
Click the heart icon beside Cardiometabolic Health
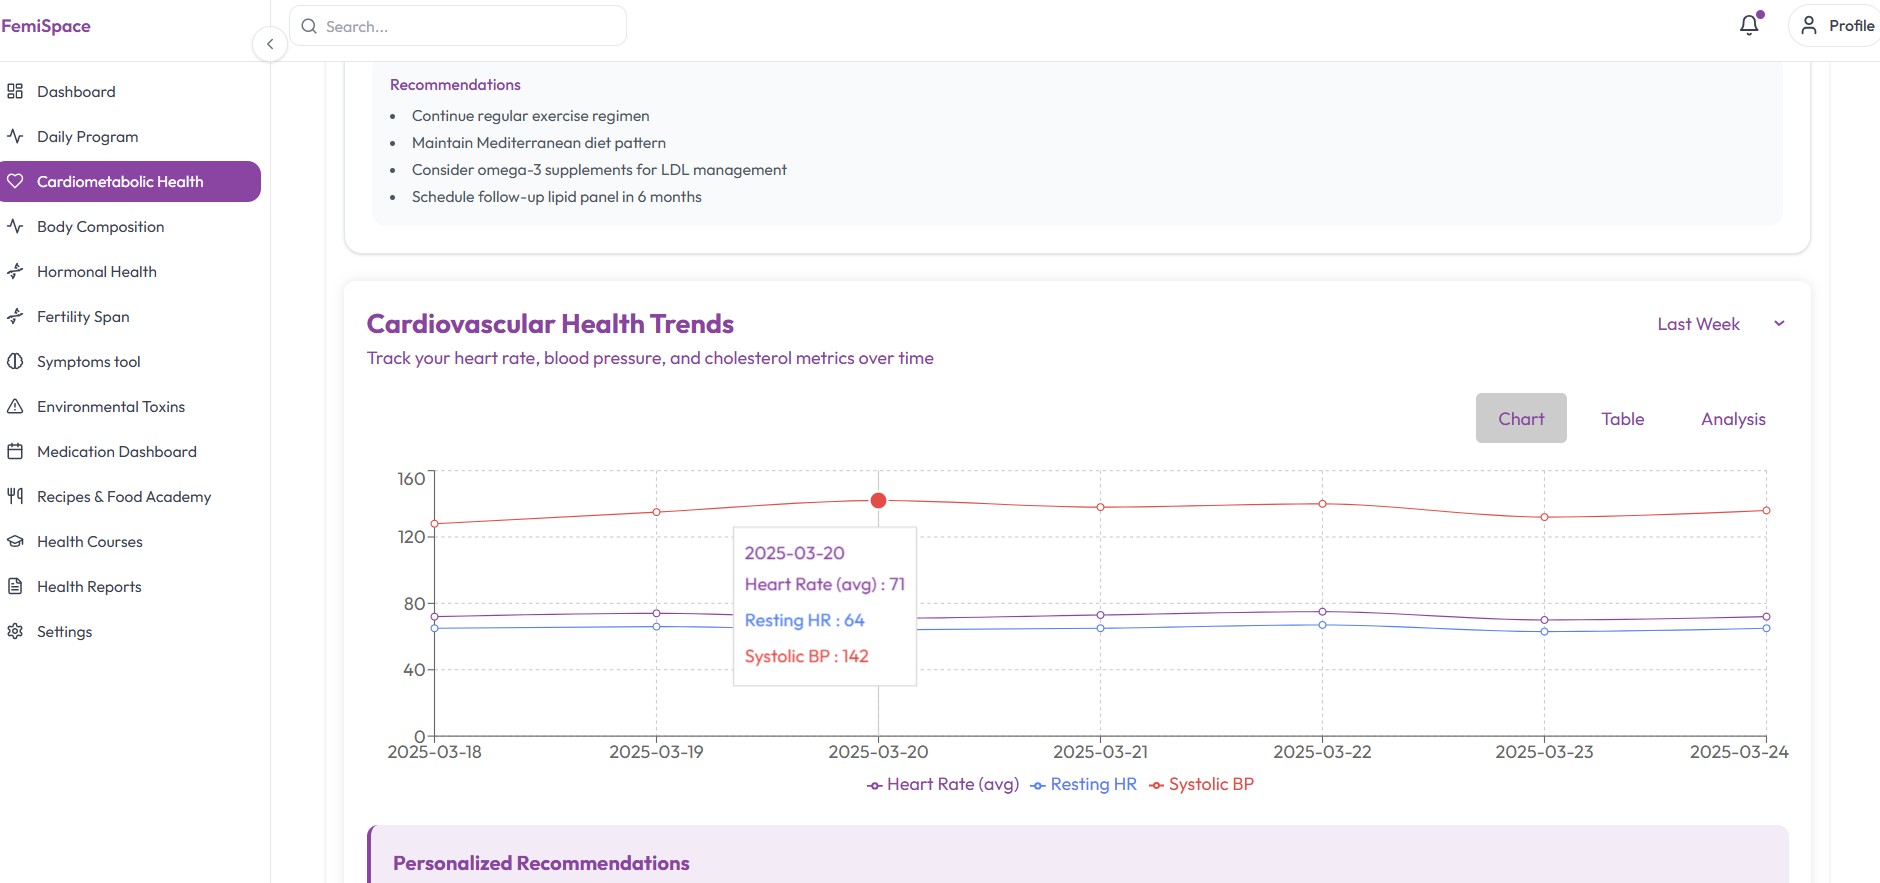[x=15, y=181]
